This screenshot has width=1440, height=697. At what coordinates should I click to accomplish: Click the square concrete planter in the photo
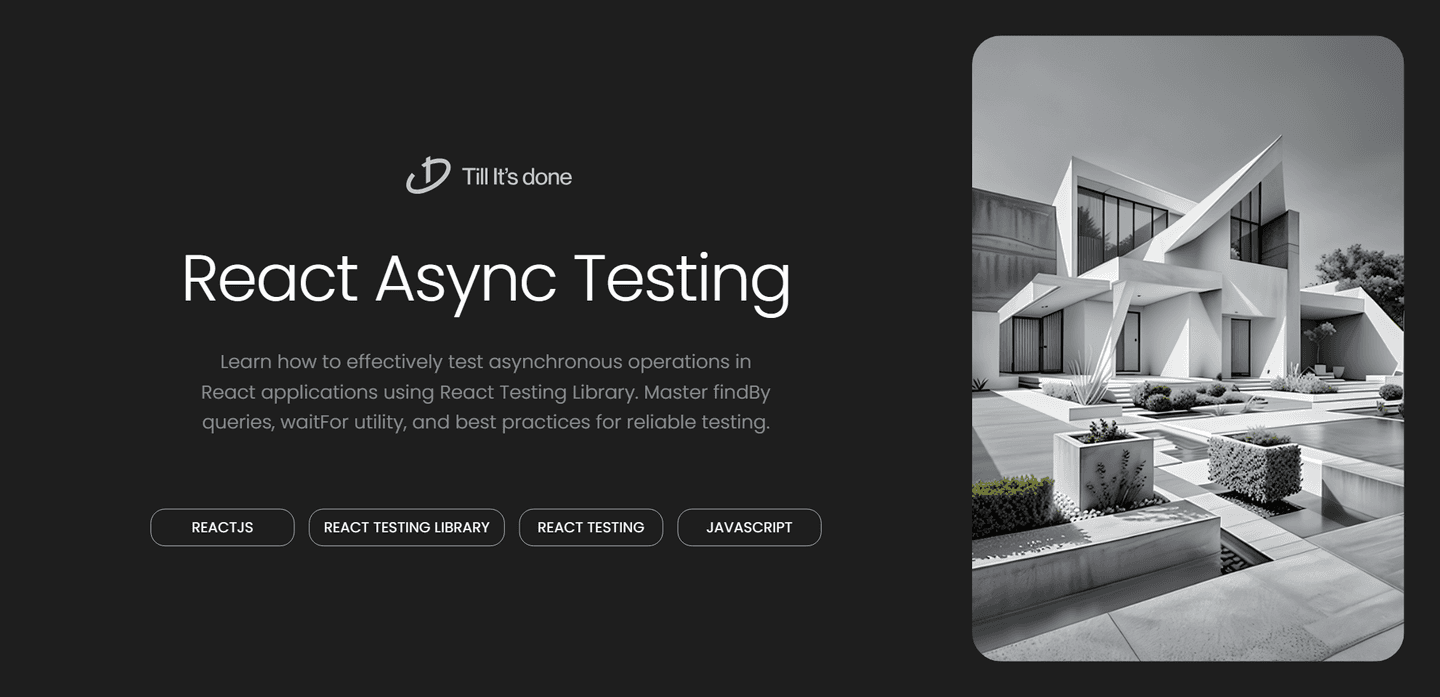tap(1102, 468)
